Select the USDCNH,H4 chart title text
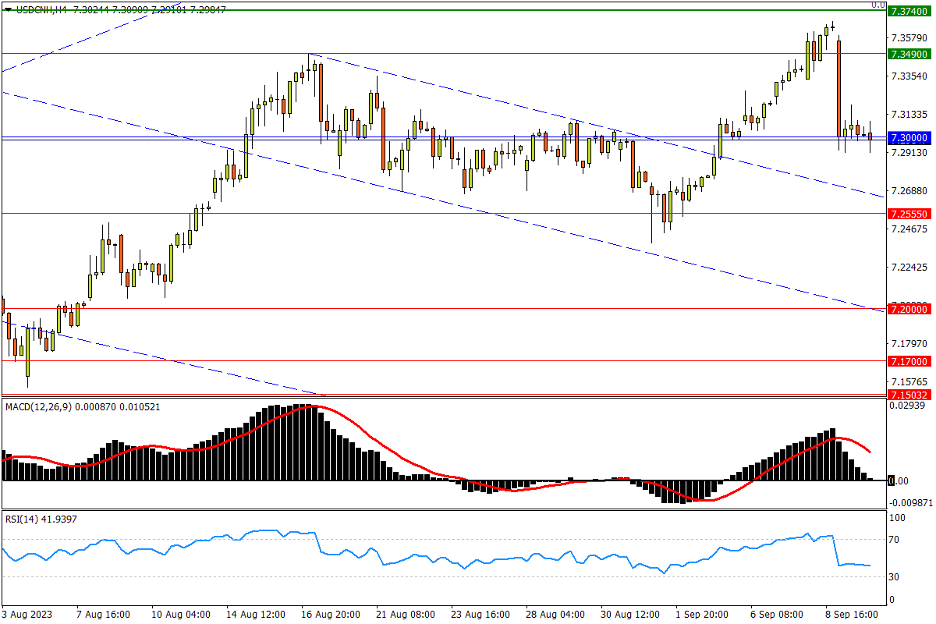 click(41, 8)
